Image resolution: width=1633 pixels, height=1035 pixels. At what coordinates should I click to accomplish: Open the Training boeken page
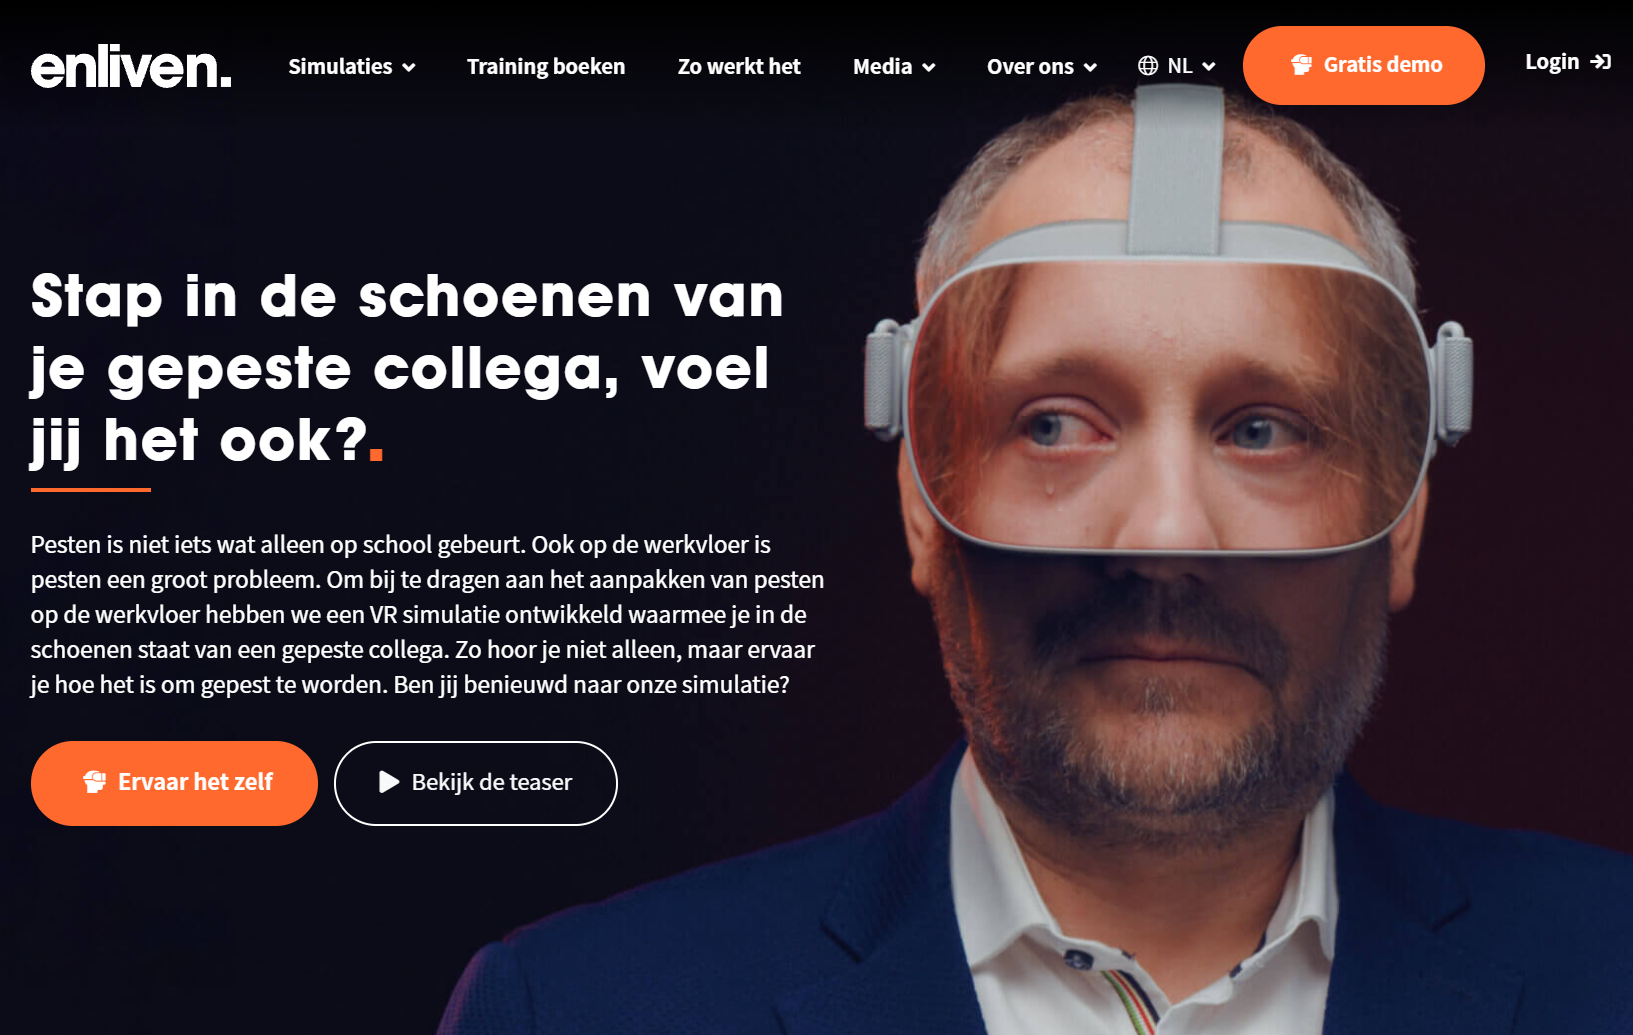click(x=546, y=67)
